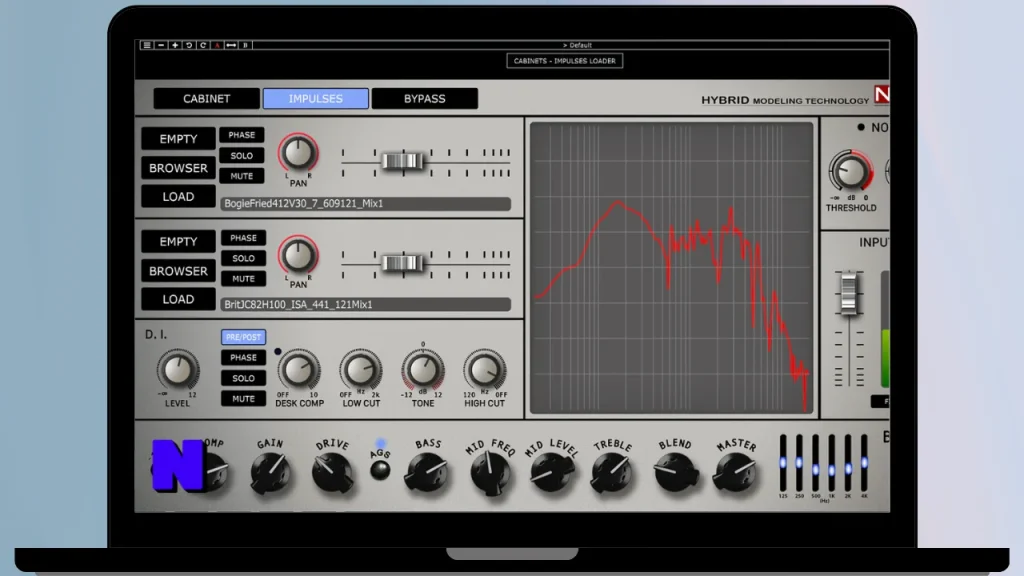This screenshot has height=576, width=1024.
Task: Toggle MUTE on the first impulse slot
Action: (x=242, y=176)
